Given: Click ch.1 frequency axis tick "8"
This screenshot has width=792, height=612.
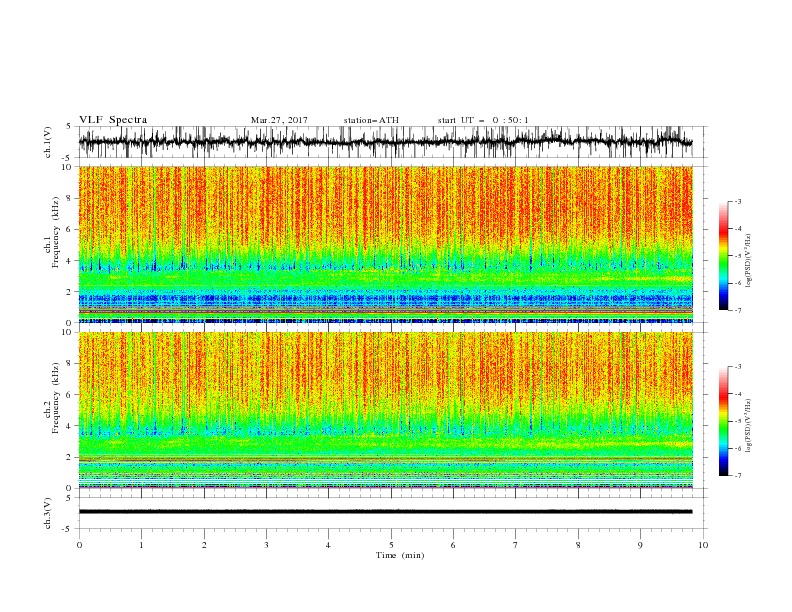Looking at the screenshot, I should coord(70,198).
